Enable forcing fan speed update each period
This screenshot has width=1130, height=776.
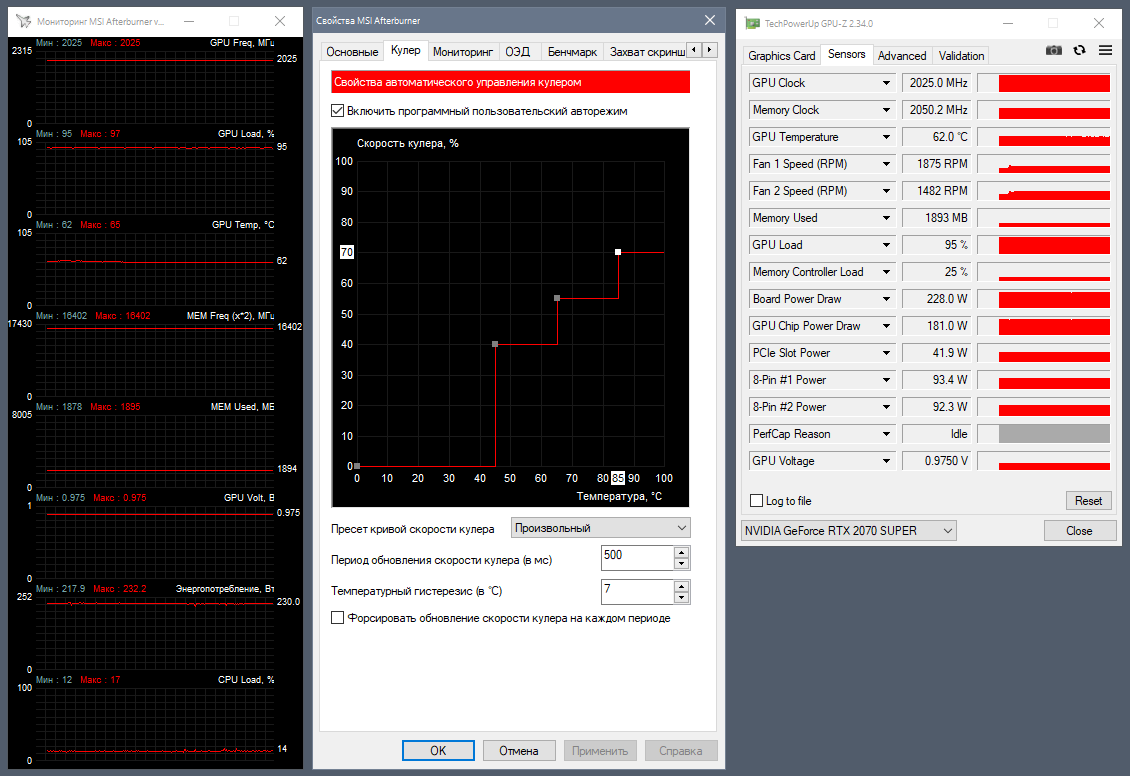pyautogui.click(x=337, y=618)
